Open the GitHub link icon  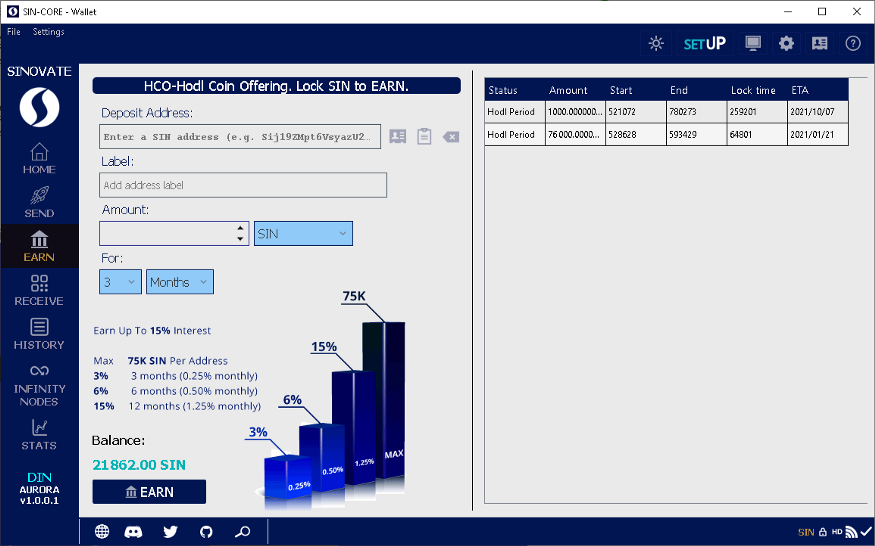pyautogui.click(x=206, y=531)
